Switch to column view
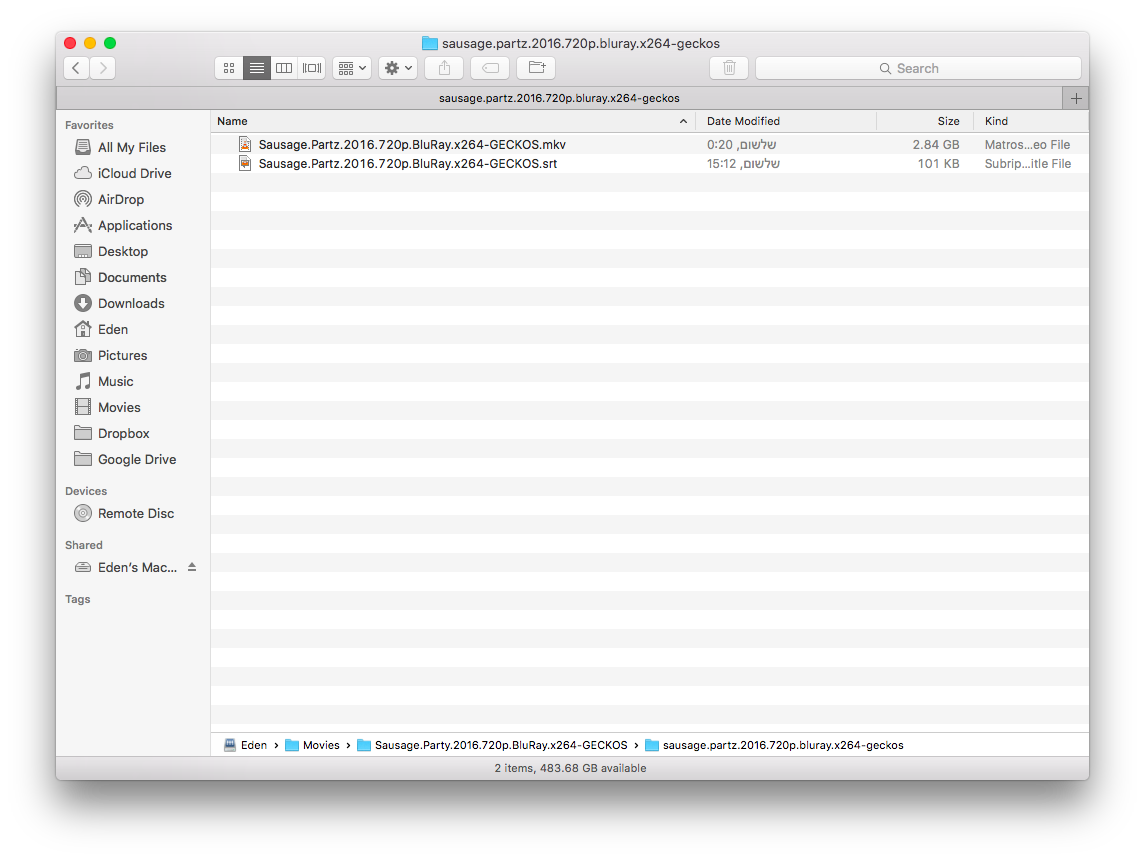Screen dimensions: 1145x860 pyautogui.click(x=284, y=68)
